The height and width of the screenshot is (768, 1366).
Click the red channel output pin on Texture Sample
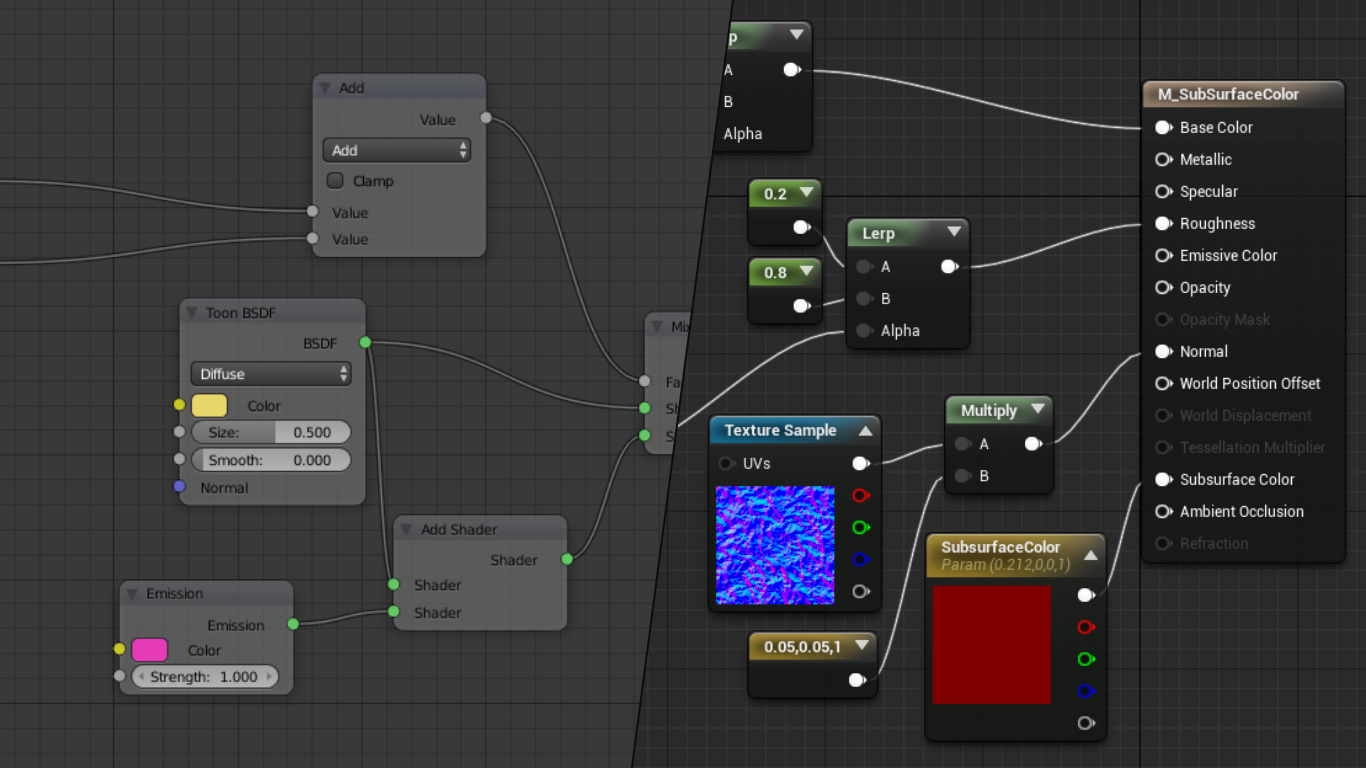point(861,495)
